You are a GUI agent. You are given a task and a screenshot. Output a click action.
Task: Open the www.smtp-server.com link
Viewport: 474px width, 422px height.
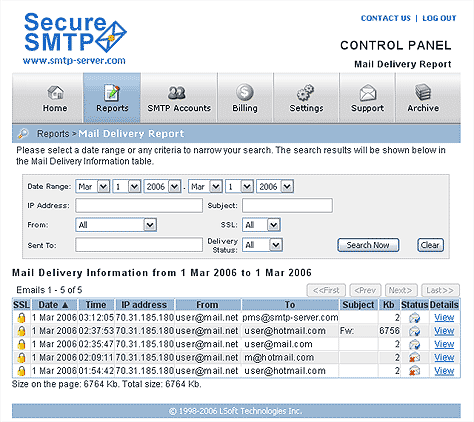(x=74, y=61)
